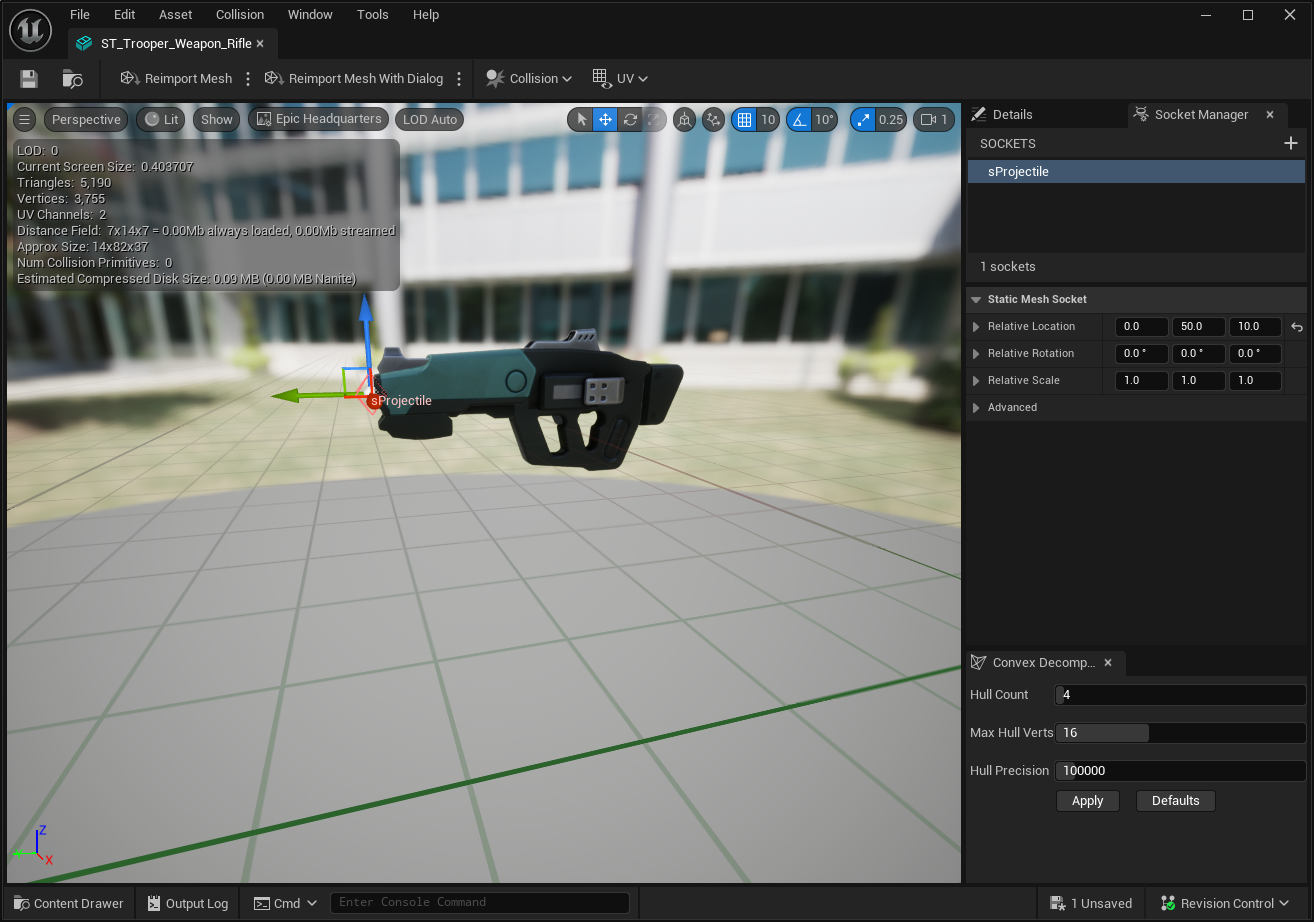1314x922 pixels.
Task: Toggle scale snapping in viewport
Action: click(x=864, y=120)
